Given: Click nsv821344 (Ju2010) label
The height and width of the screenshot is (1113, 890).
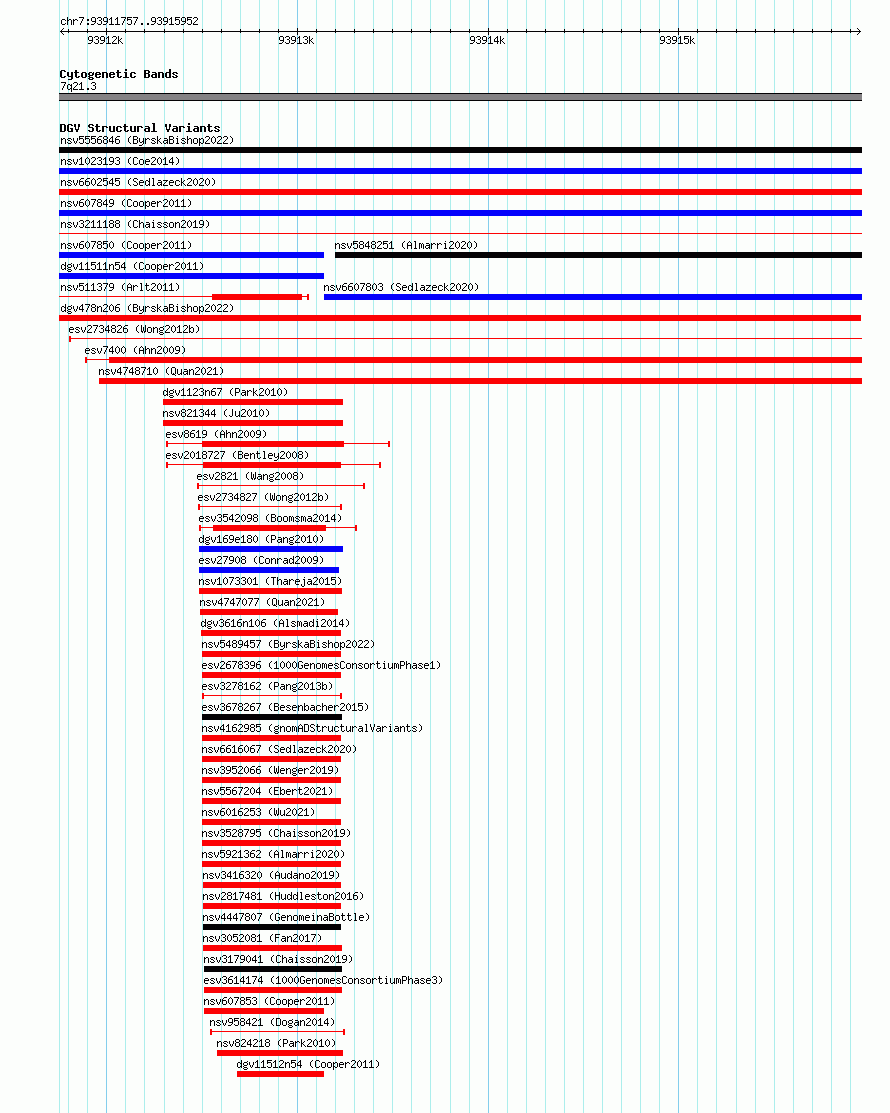Looking at the screenshot, I should click(216, 413).
